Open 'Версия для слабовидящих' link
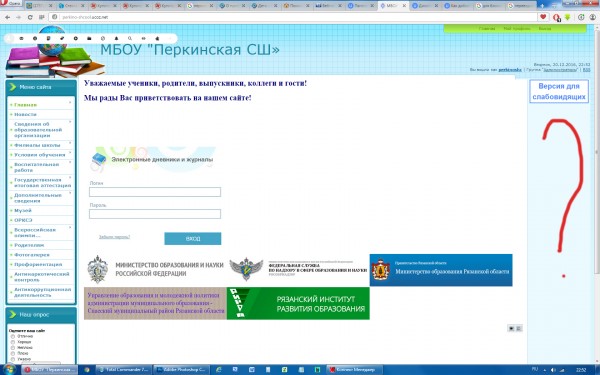Screen dimensions: 600x375 tap(559, 91)
